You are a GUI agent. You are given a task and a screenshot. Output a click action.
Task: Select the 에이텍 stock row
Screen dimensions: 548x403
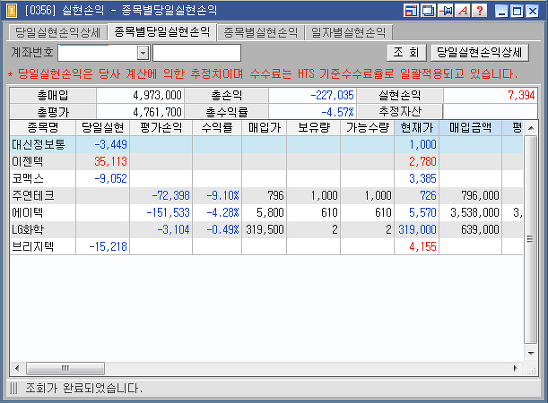[x=267, y=213]
